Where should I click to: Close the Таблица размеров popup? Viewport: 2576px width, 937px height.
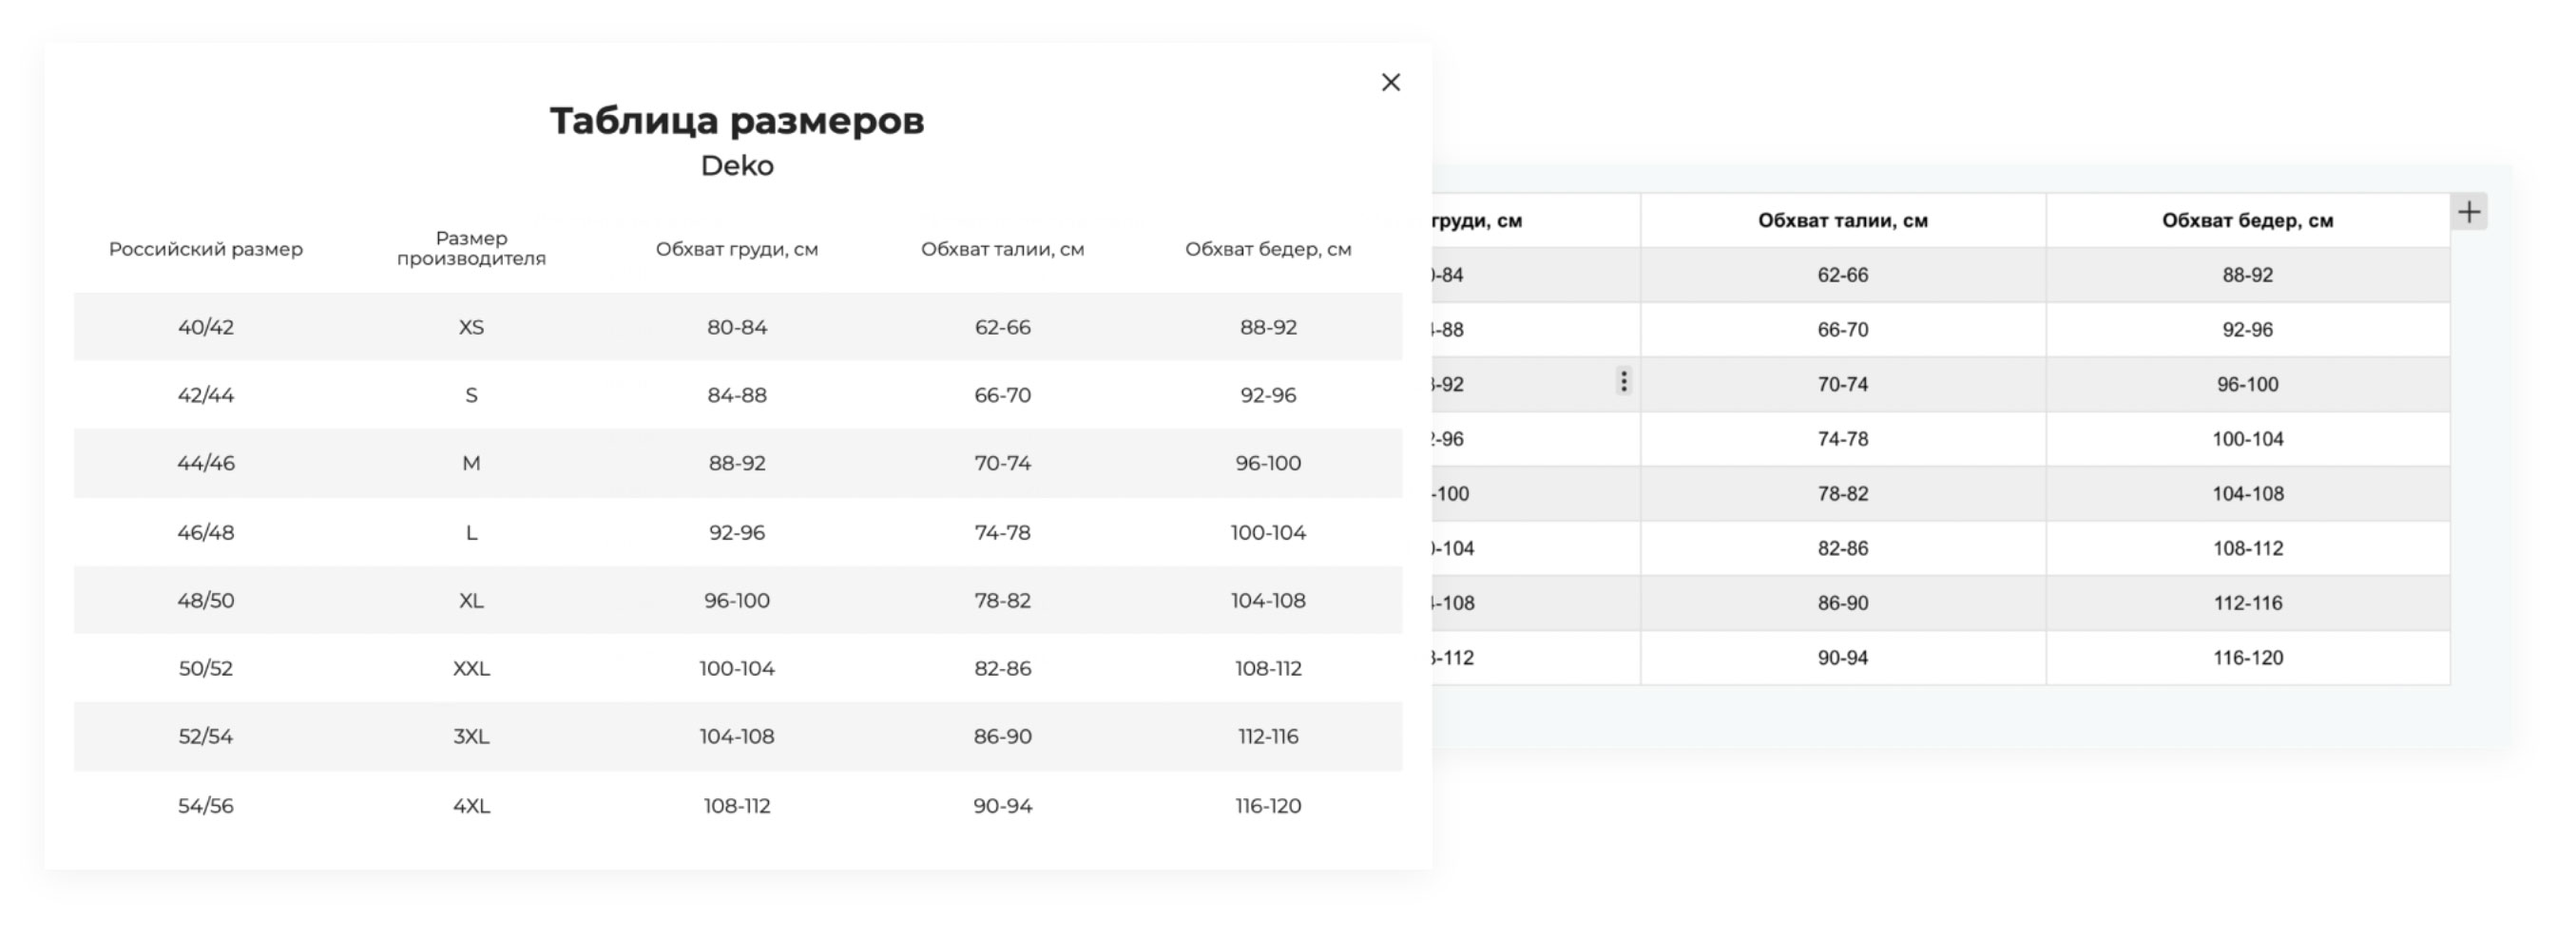tap(1390, 83)
